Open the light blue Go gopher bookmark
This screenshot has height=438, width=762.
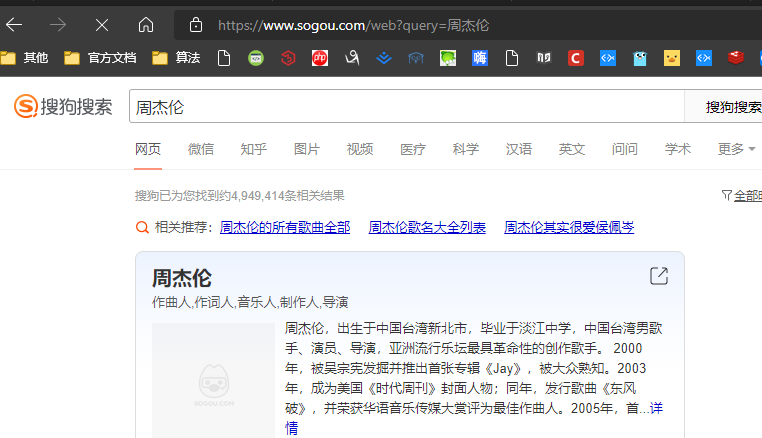640,58
